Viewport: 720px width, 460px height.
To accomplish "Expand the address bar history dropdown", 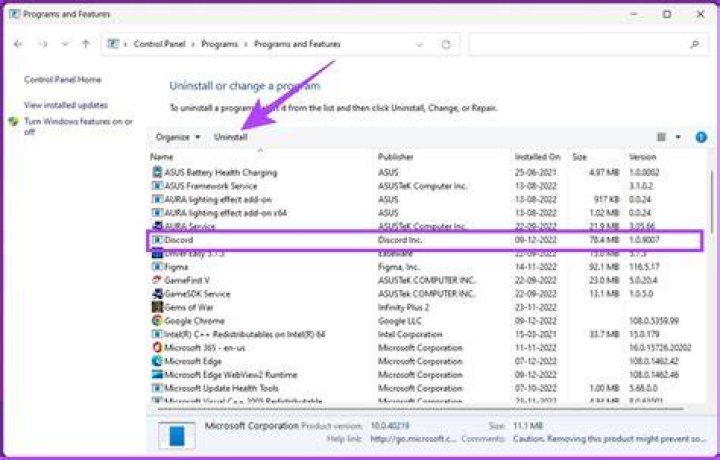I will click(x=419, y=45).
